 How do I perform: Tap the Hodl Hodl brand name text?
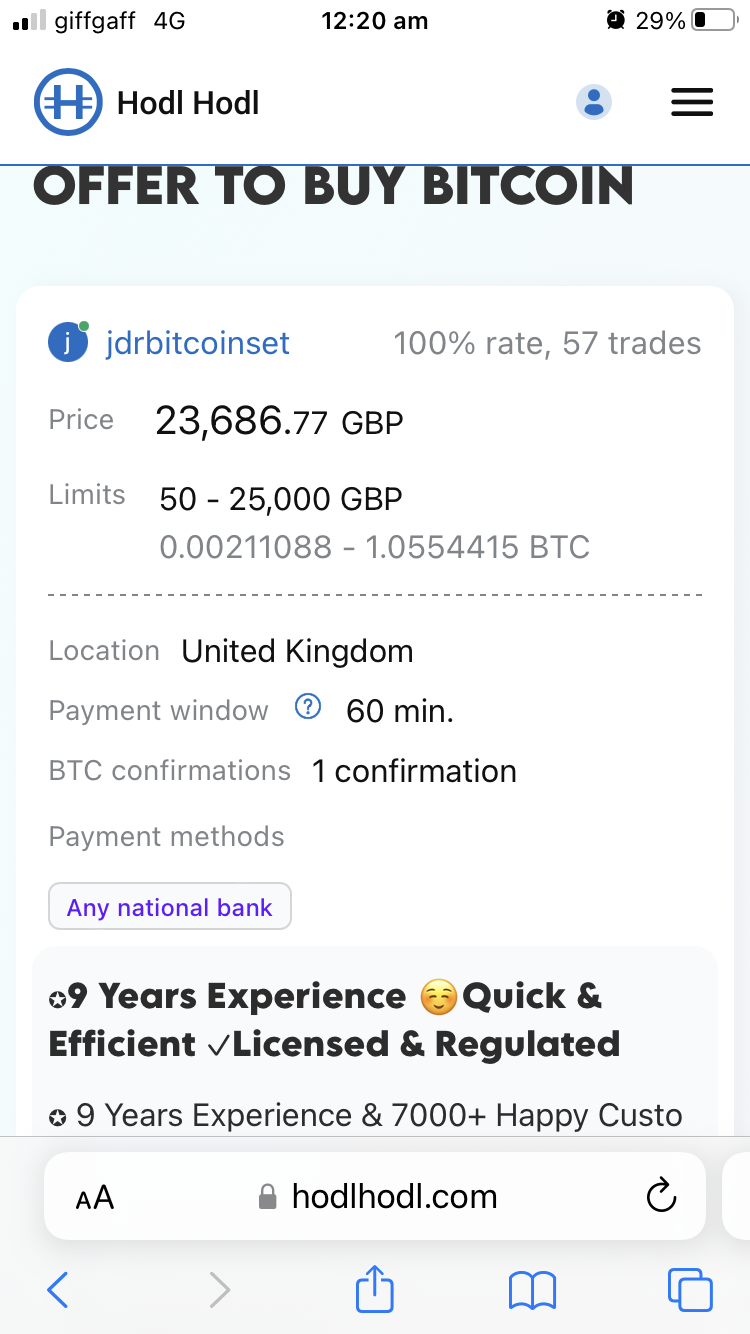coord(188,103)
